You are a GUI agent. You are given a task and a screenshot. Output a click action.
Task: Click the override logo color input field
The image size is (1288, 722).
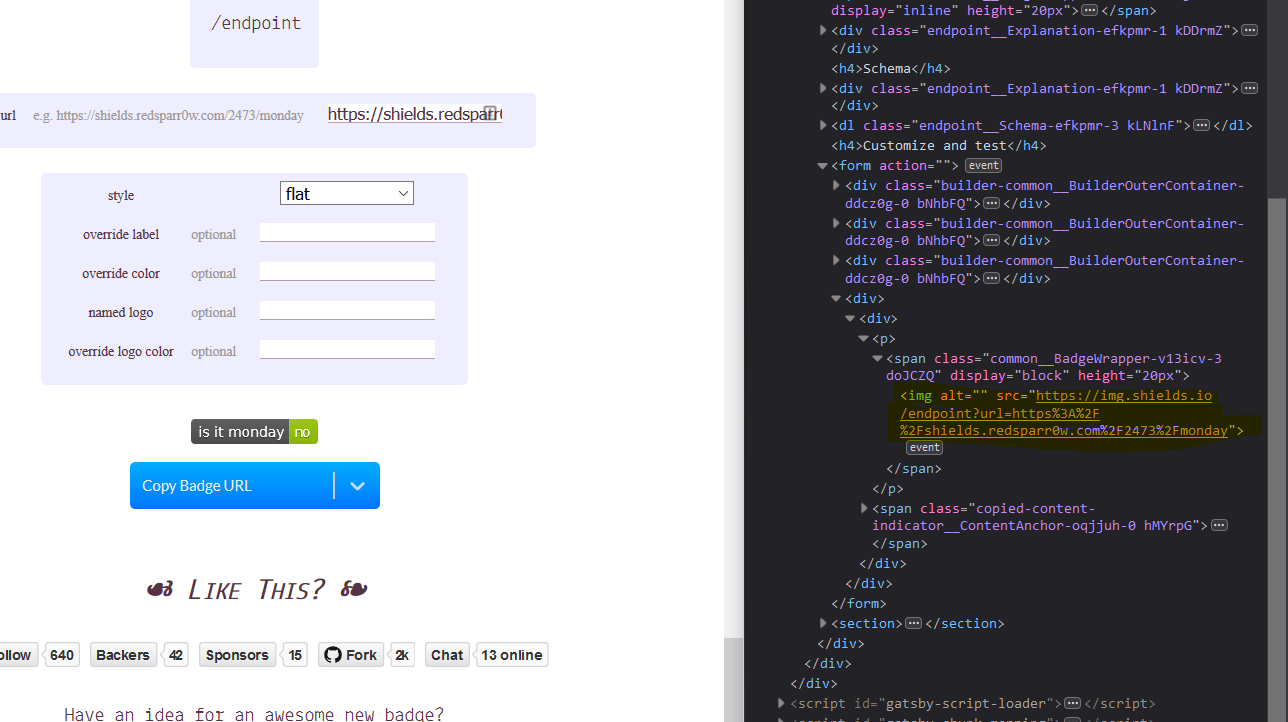[347, 350]
